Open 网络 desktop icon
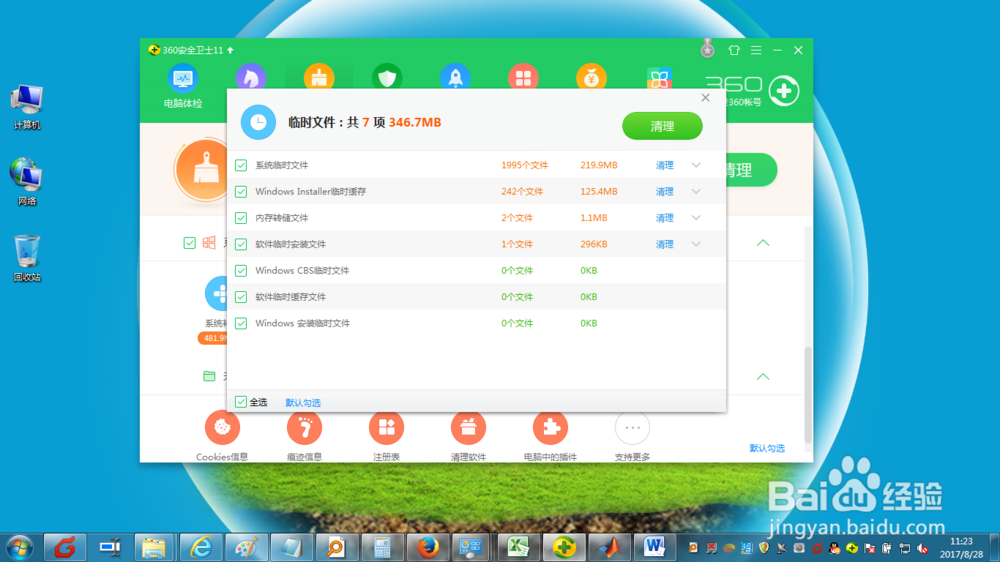 [27, 182]
